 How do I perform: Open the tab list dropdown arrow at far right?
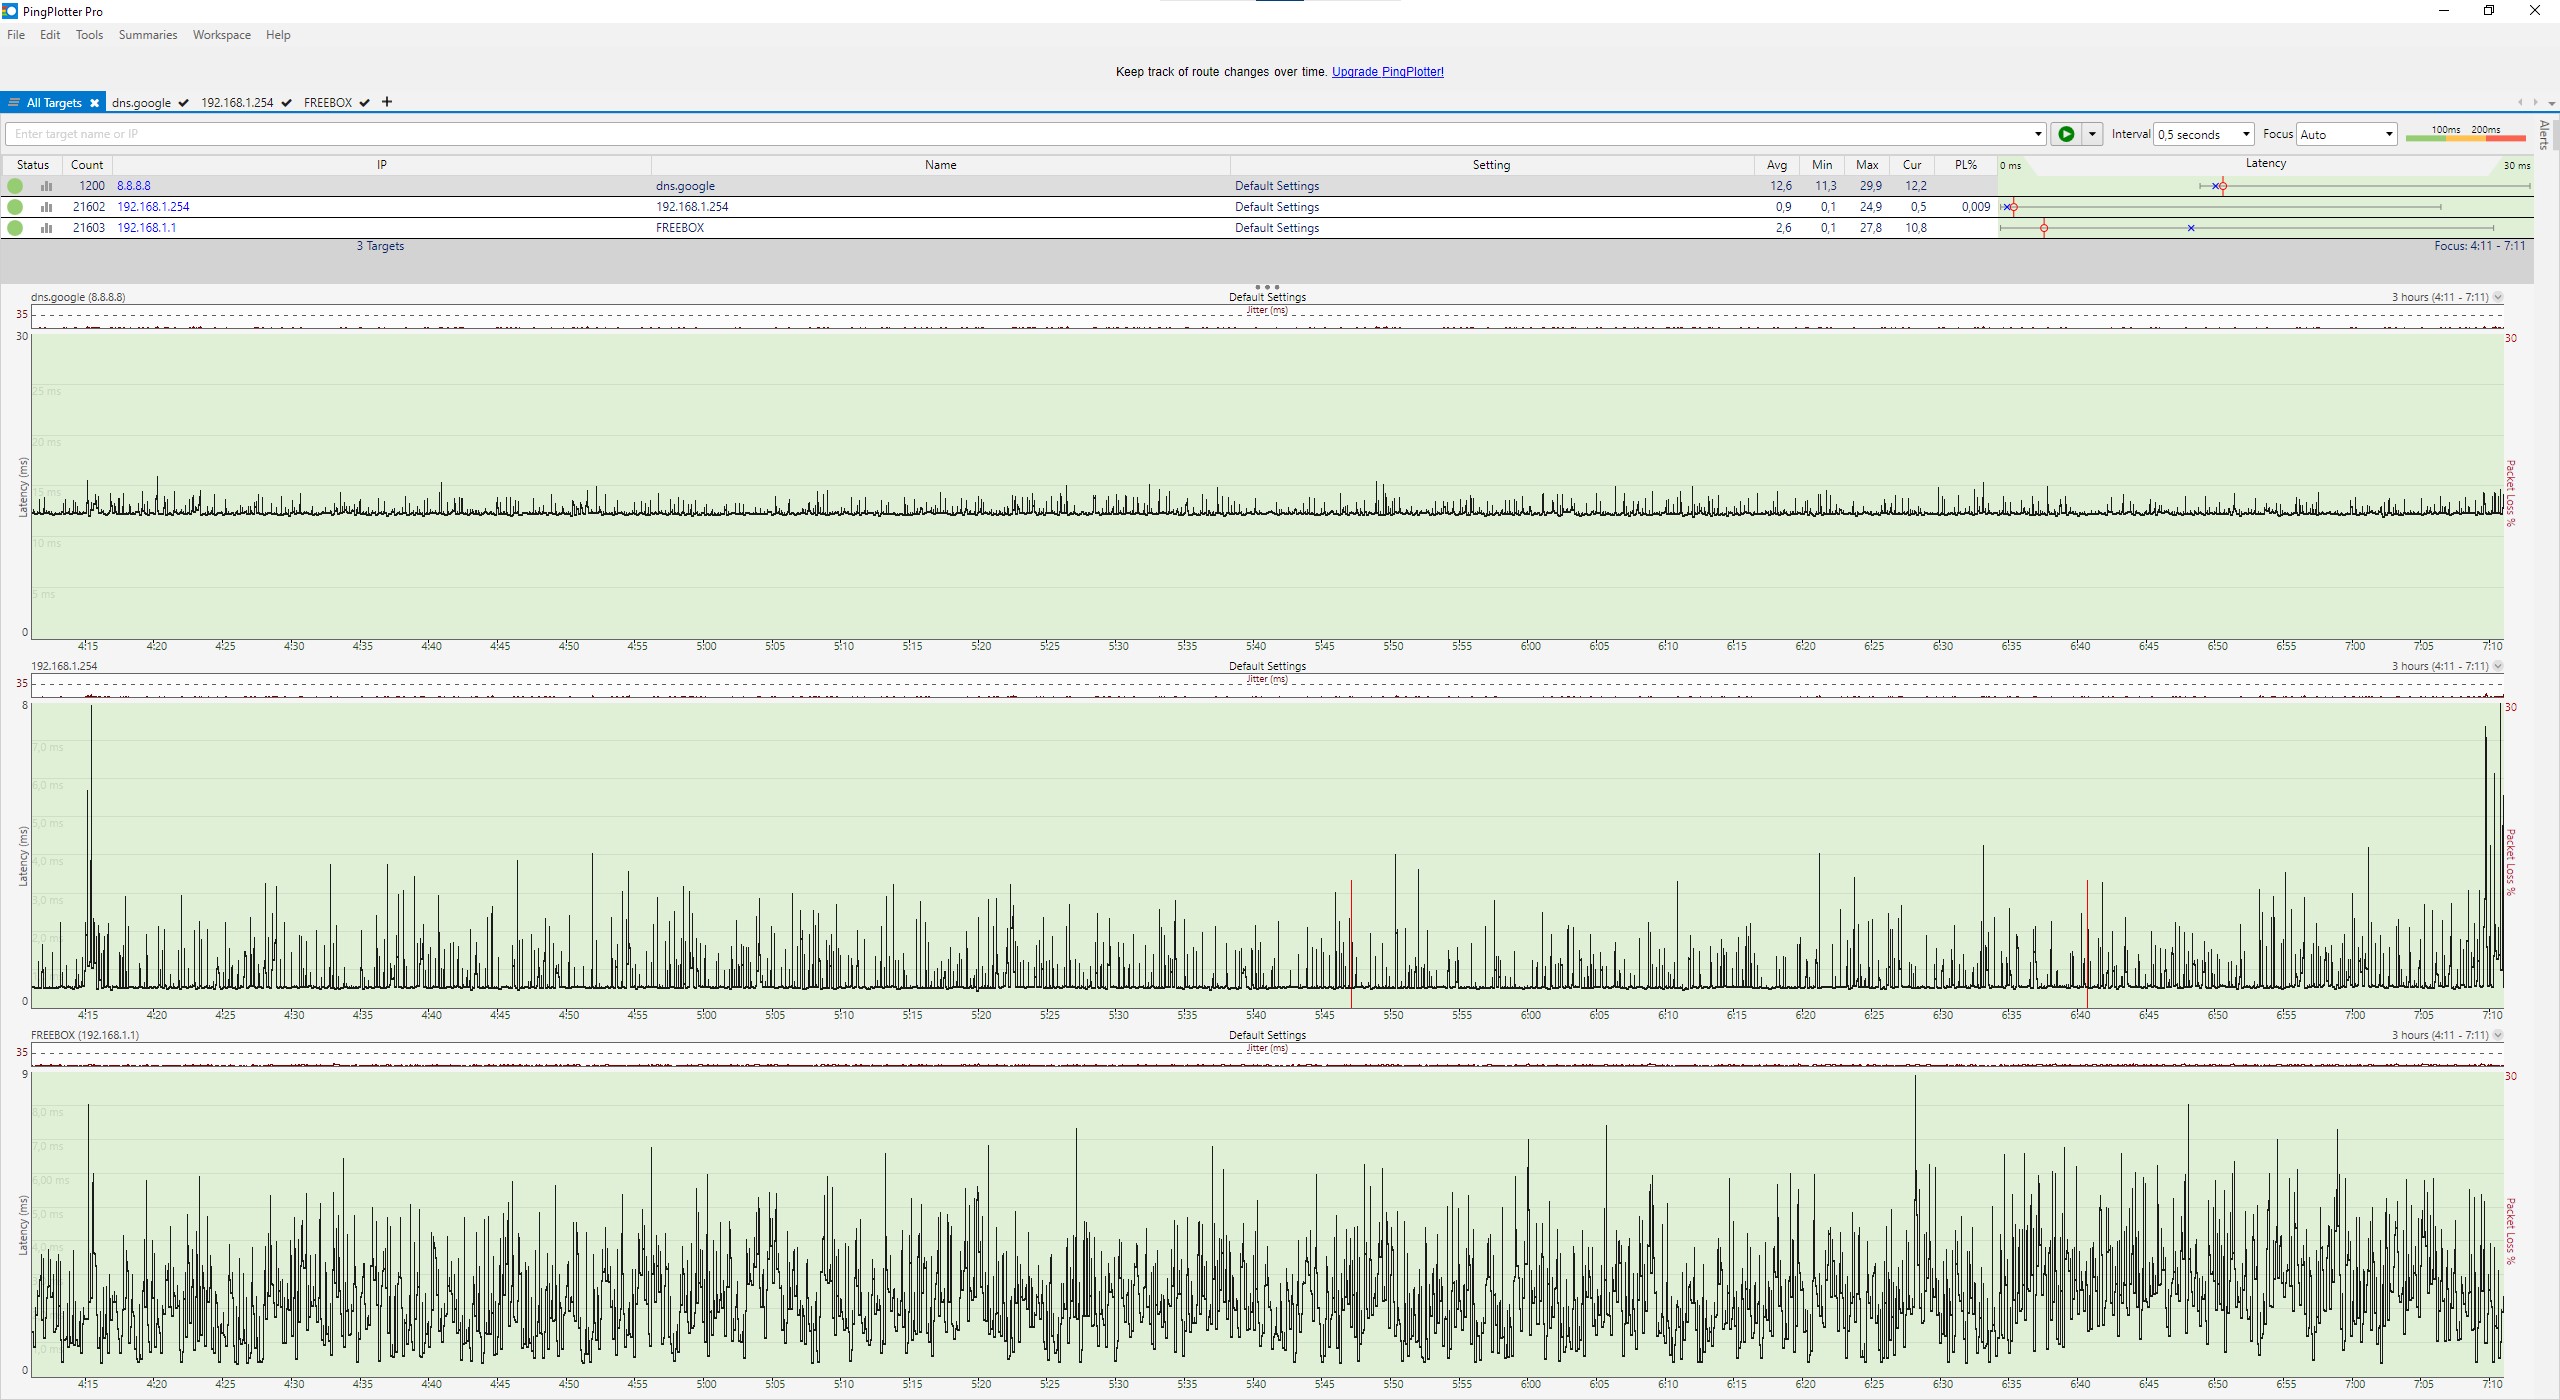coord(2551,103)
